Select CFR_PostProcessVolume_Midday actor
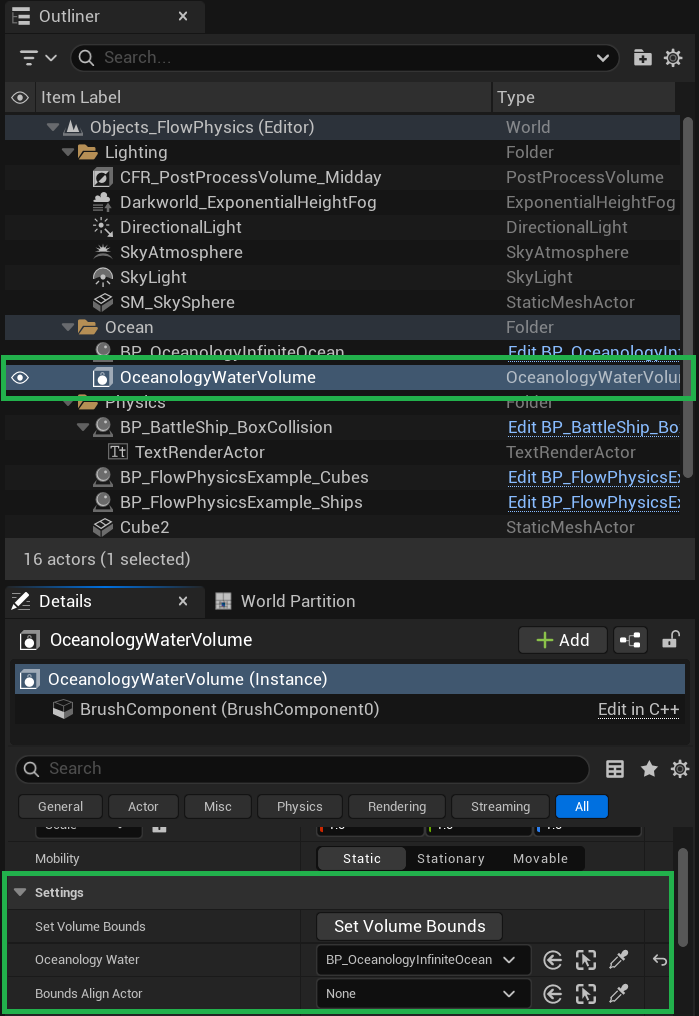 (x=250, y=177)
